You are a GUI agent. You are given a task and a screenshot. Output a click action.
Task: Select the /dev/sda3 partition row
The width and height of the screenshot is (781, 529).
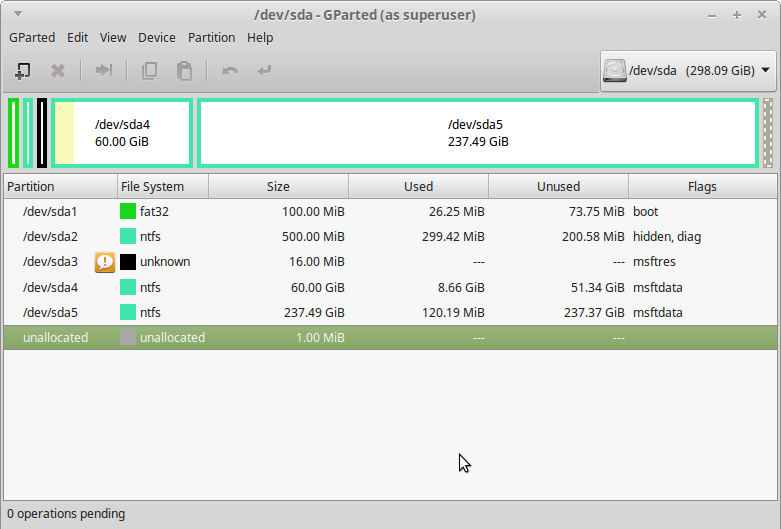tap(390, 262)
